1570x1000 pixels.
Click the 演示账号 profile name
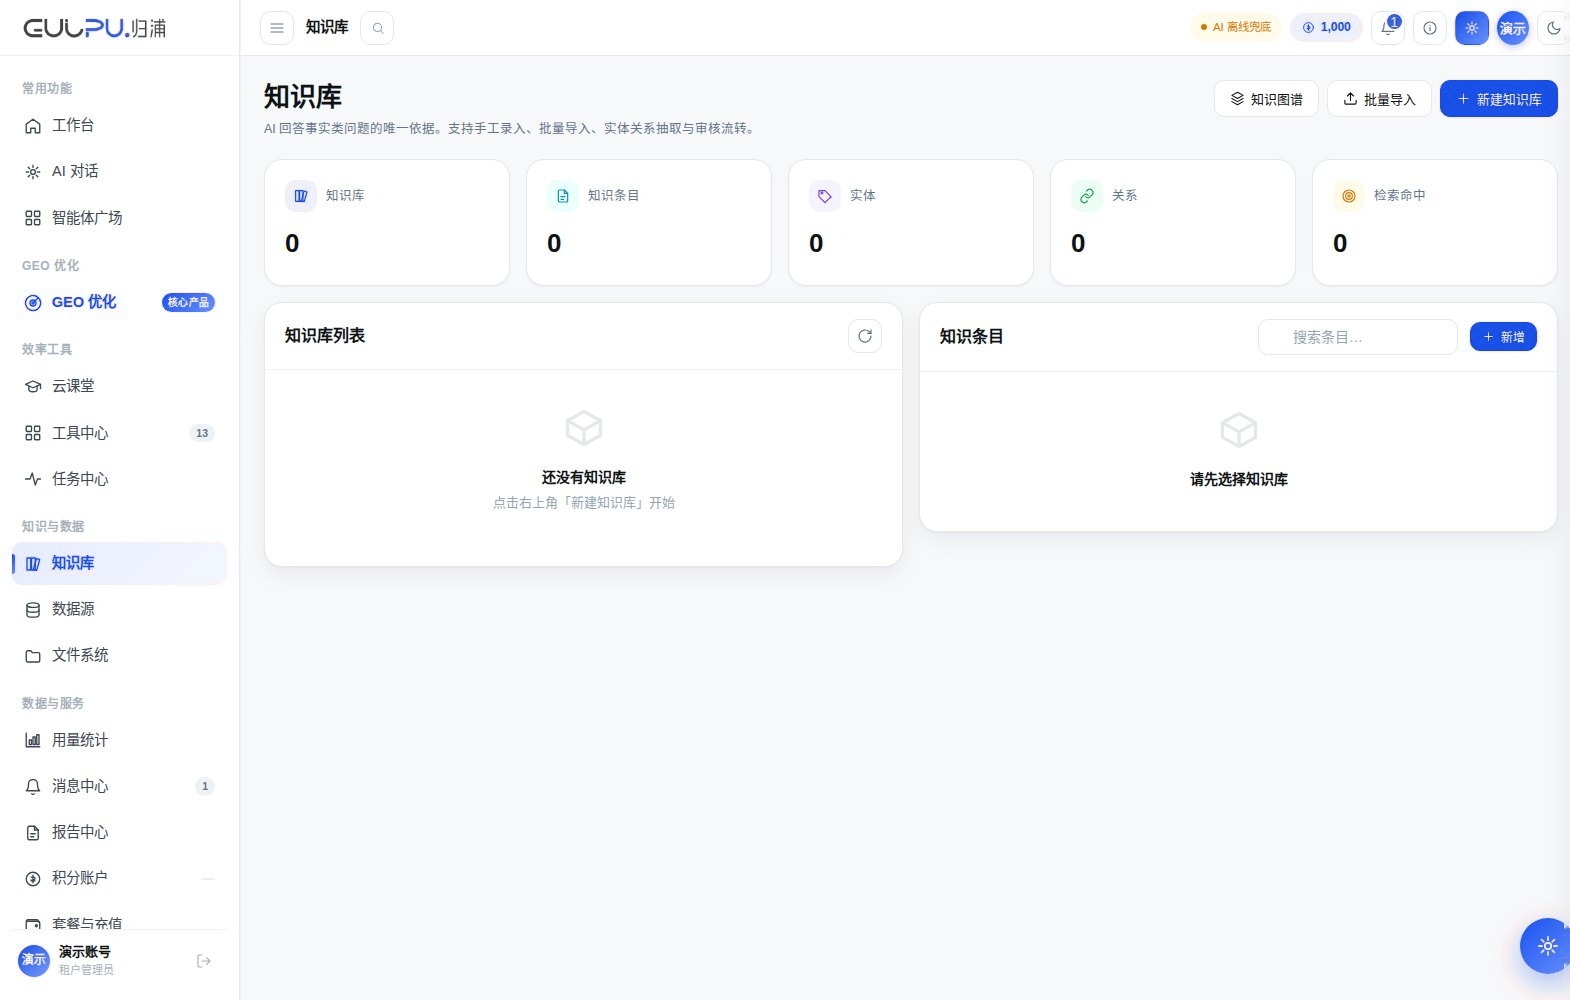point(85,952)
